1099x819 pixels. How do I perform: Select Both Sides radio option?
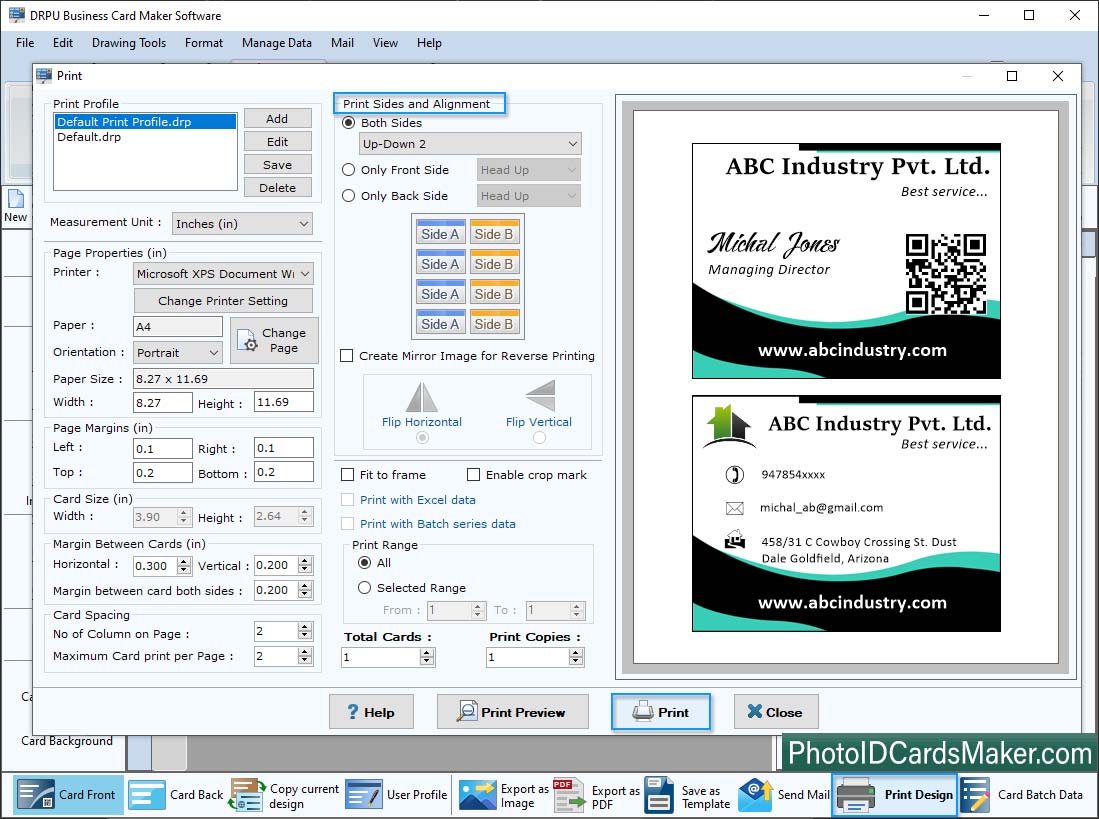click(x=348, y=123)
